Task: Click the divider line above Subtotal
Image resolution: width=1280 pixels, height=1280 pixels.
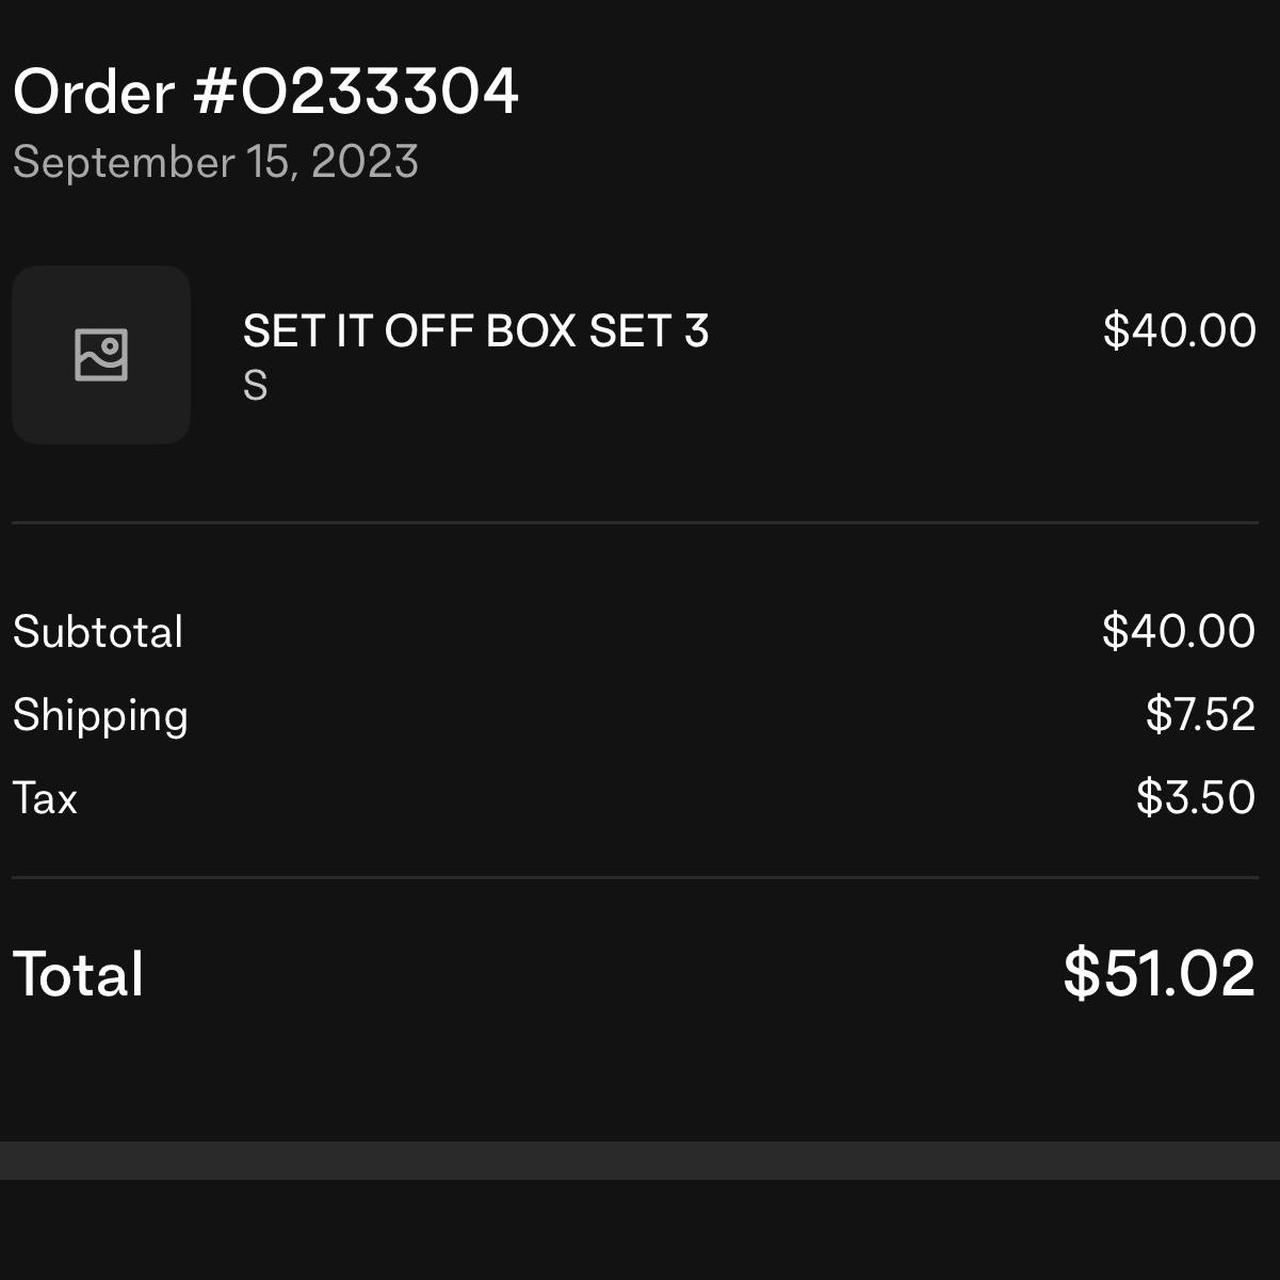Action: click(x=635, y=522)
